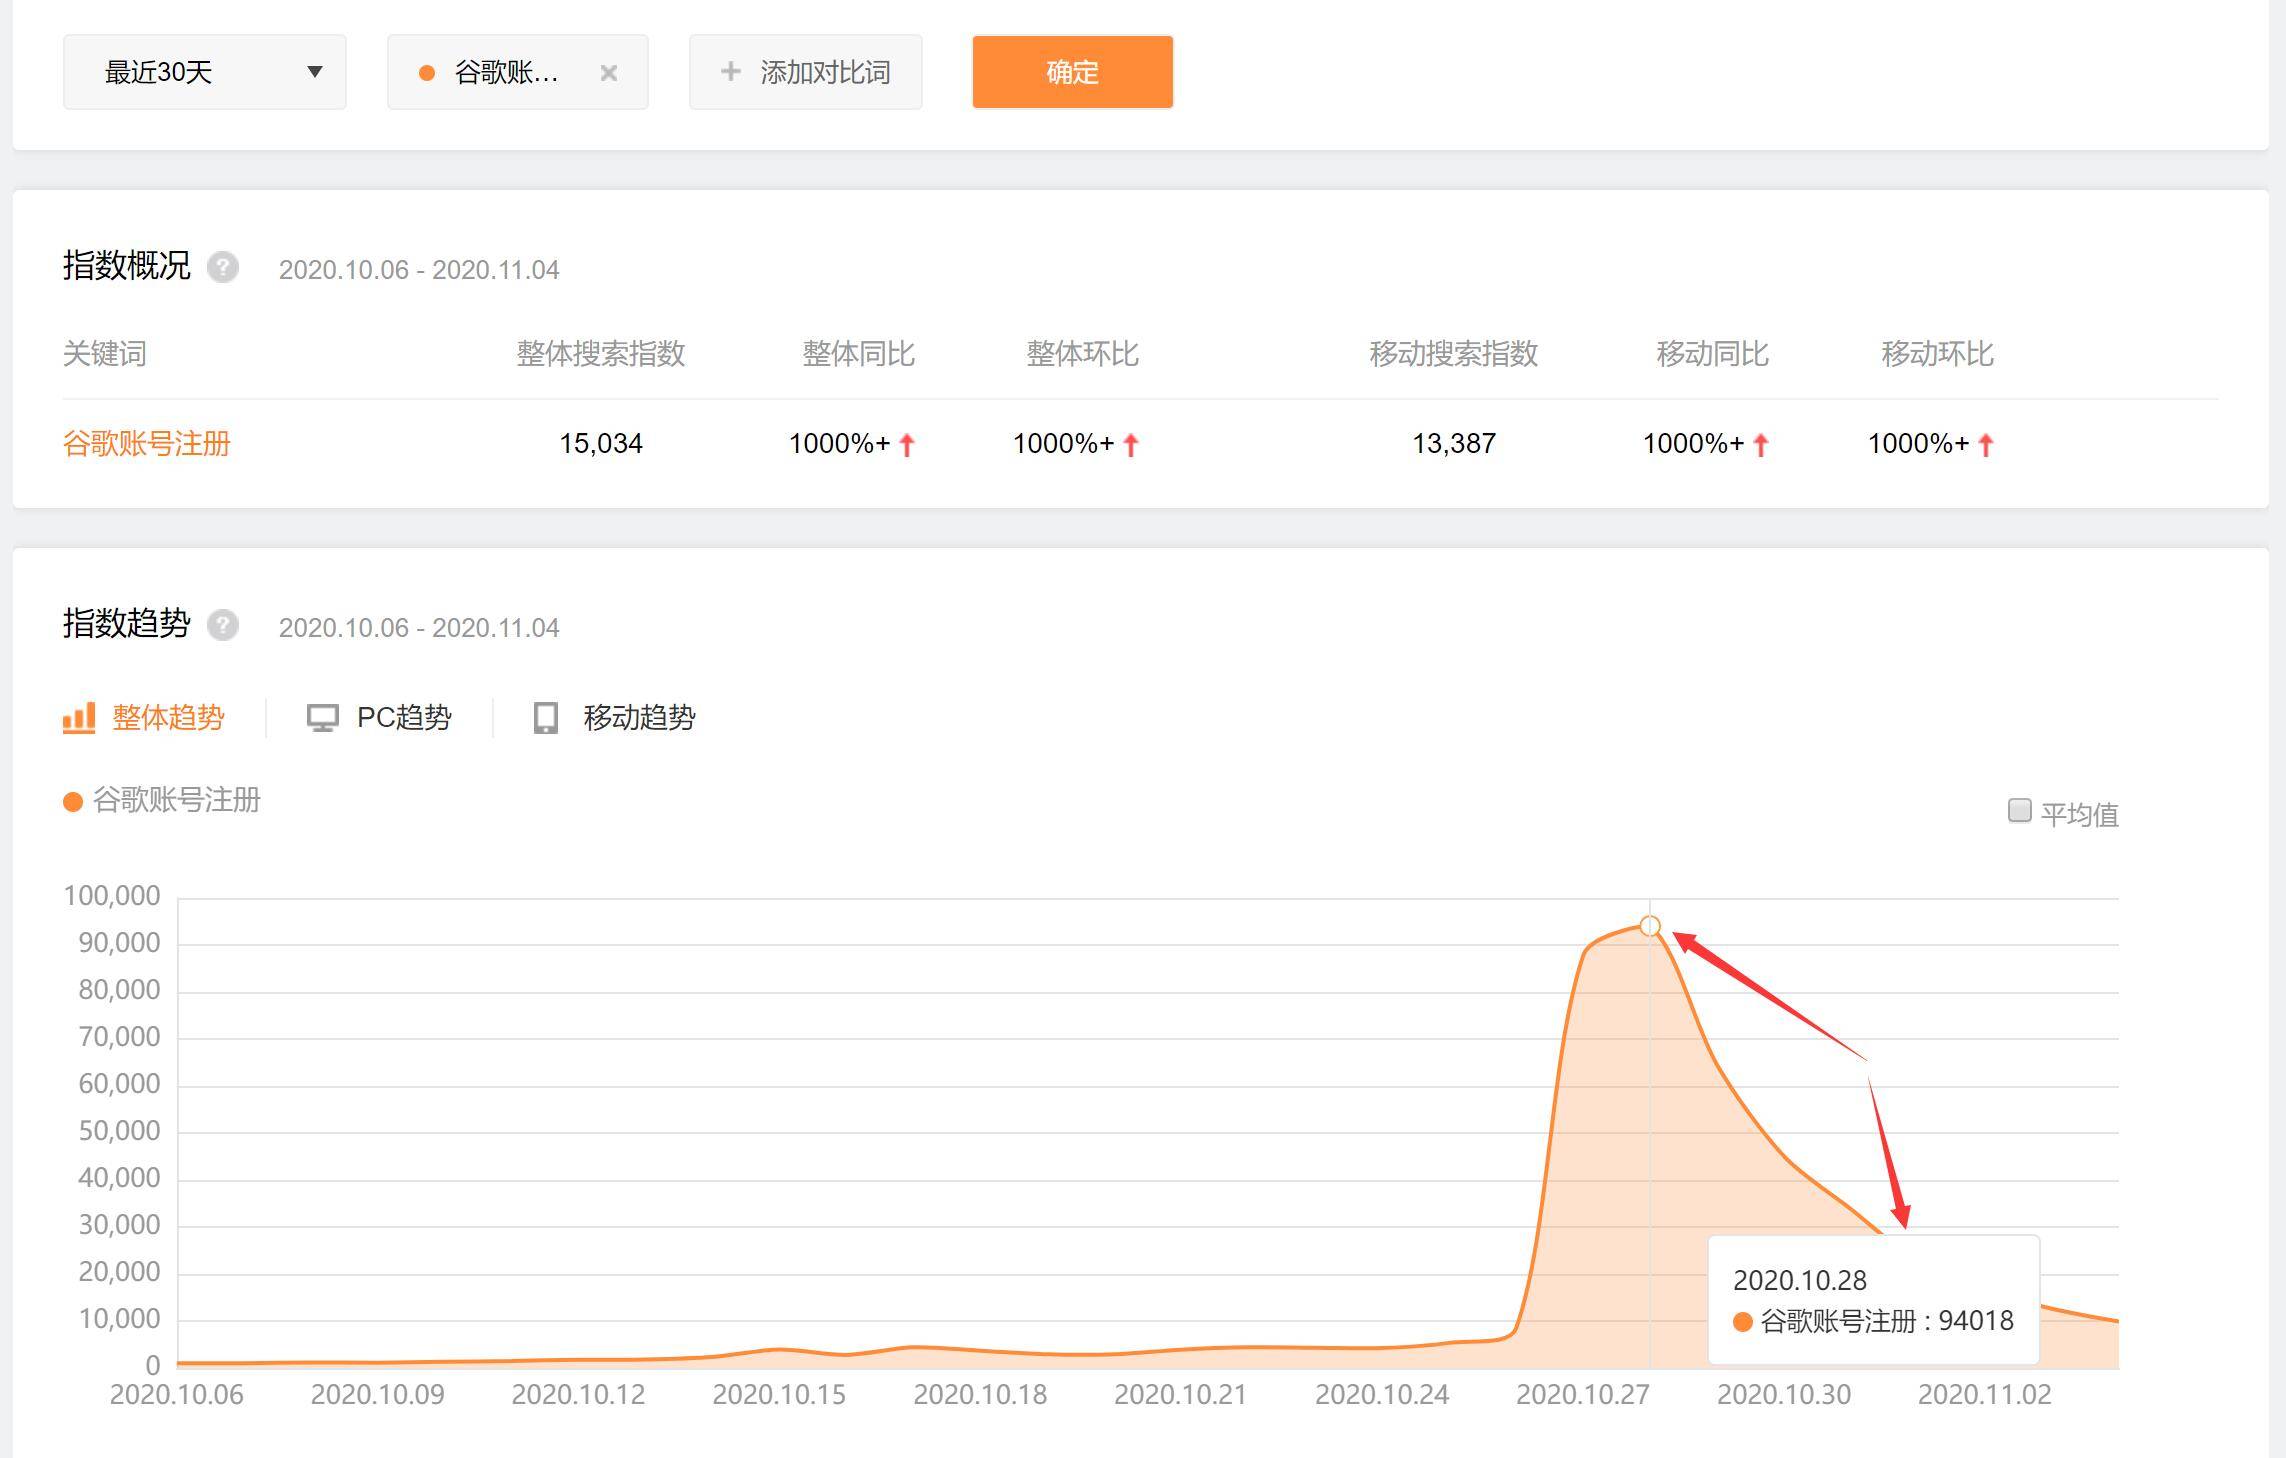Select the 谷歌账... keyword chip
This screenshot has width=2286, height=1458.
tap(517, 72)
